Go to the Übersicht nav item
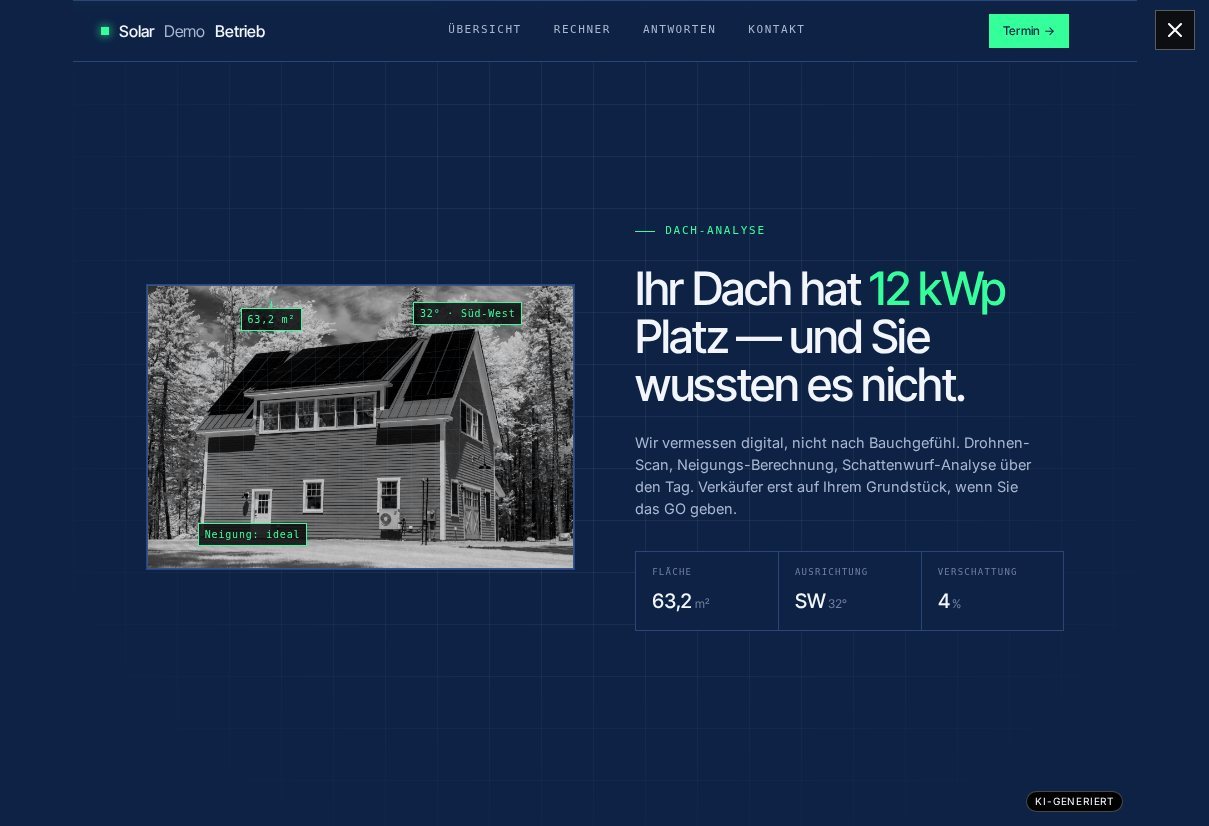This screenshot has width=1209, height=826. (x=485, y=30)
